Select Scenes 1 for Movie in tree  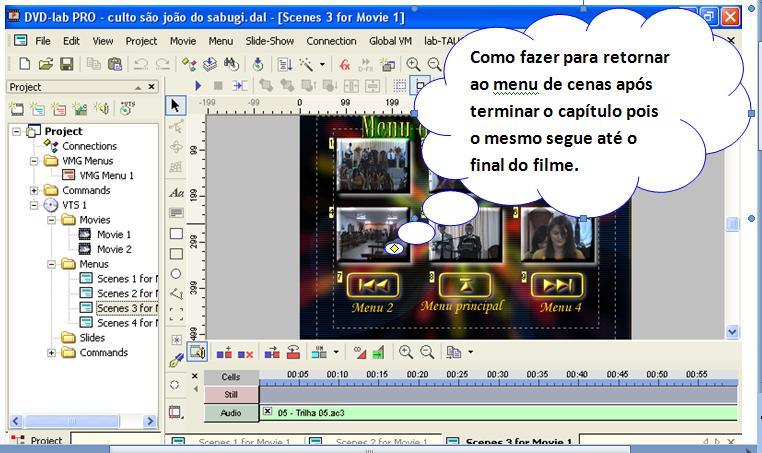coord(127,279)
